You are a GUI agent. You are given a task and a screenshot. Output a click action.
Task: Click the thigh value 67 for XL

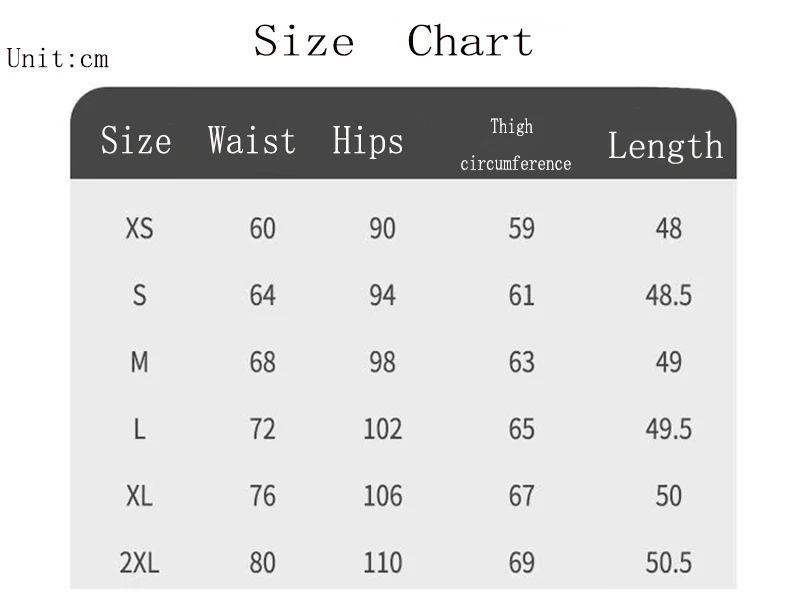tap(521, 496)
